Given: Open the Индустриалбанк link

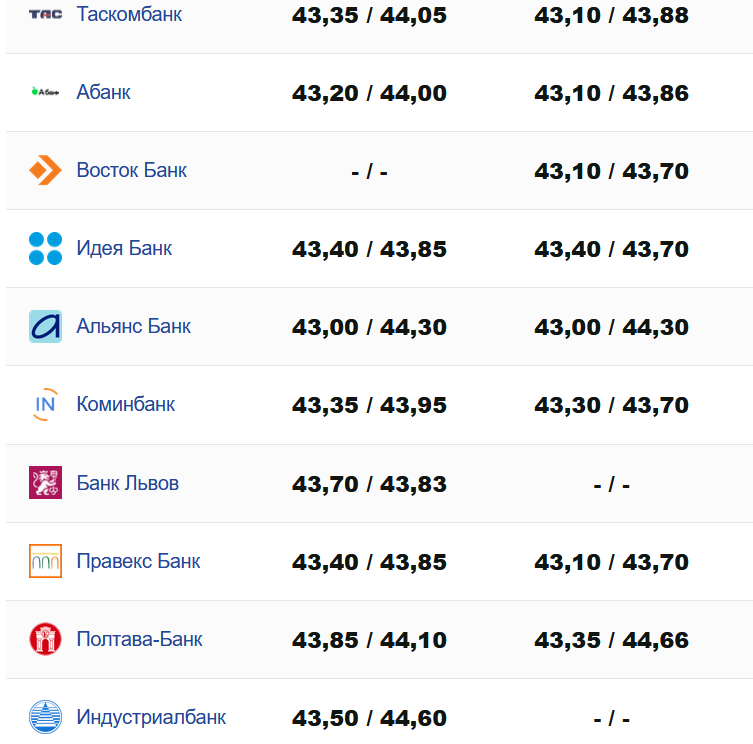Looking at the screenshot, I should [x=151, y=717].
